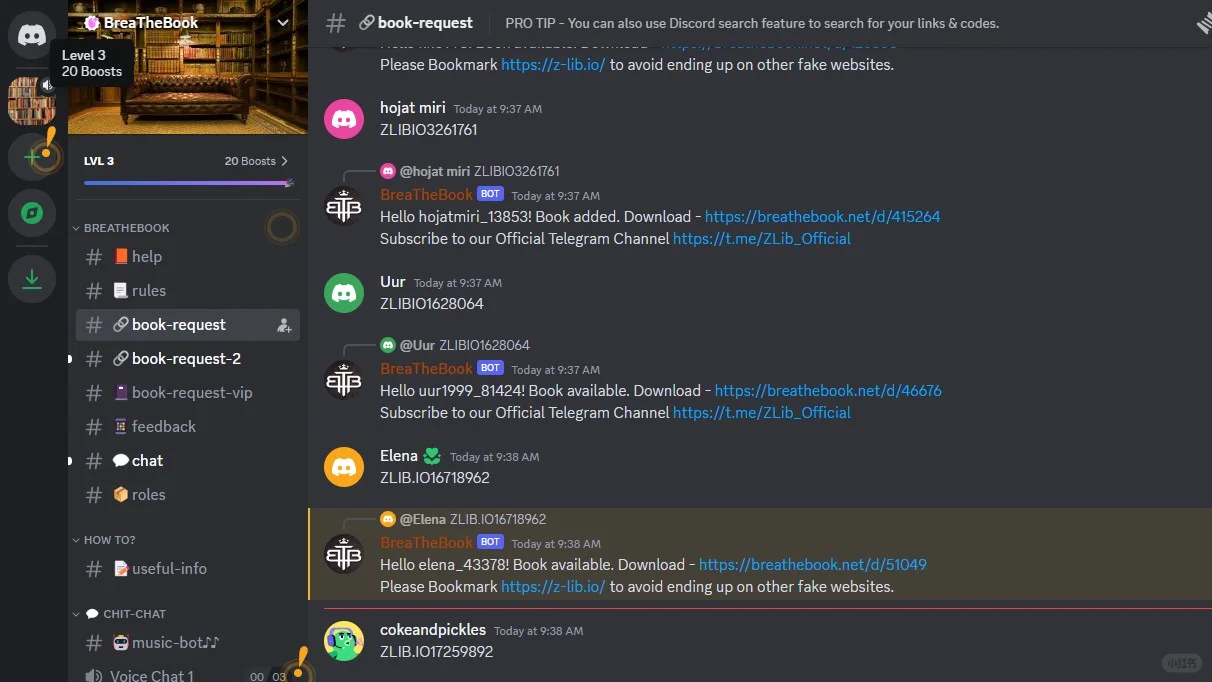Click the BreaTheBook bot avatar replying to Elena
This screenshot has height=682, width=1212.
[344, 554]
